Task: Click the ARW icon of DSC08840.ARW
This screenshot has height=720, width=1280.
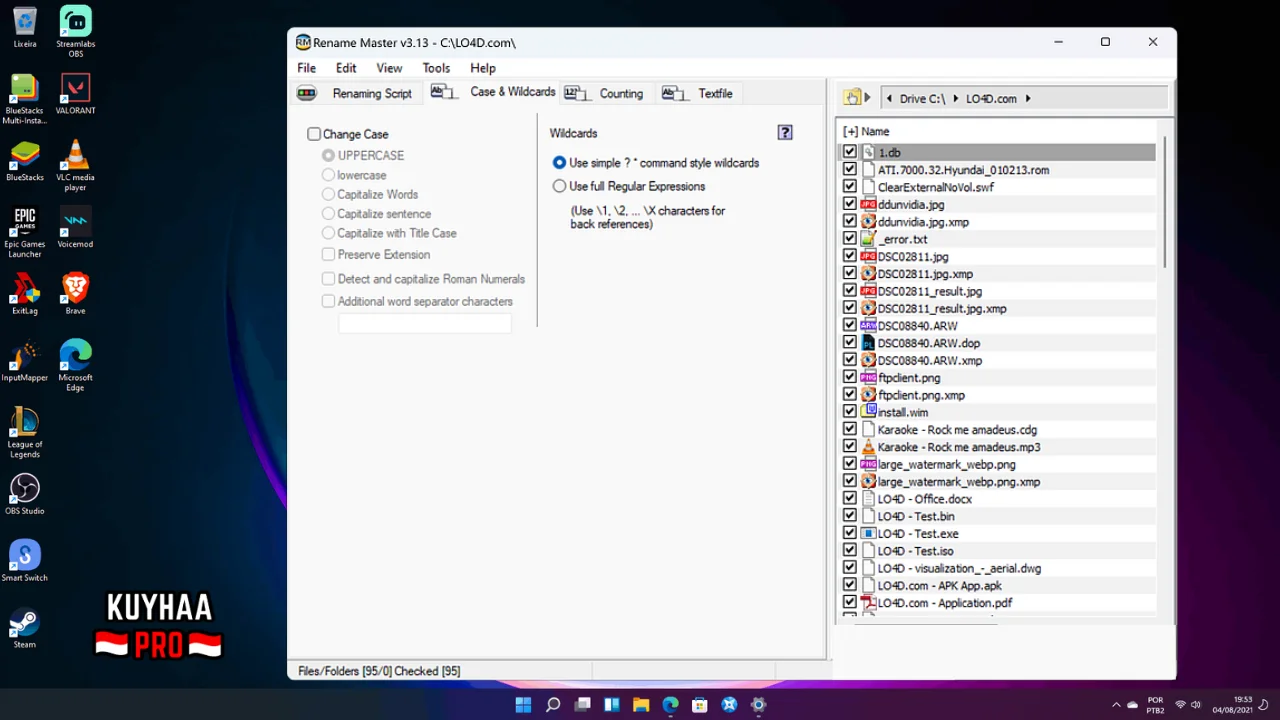Action: coord(868,326)
